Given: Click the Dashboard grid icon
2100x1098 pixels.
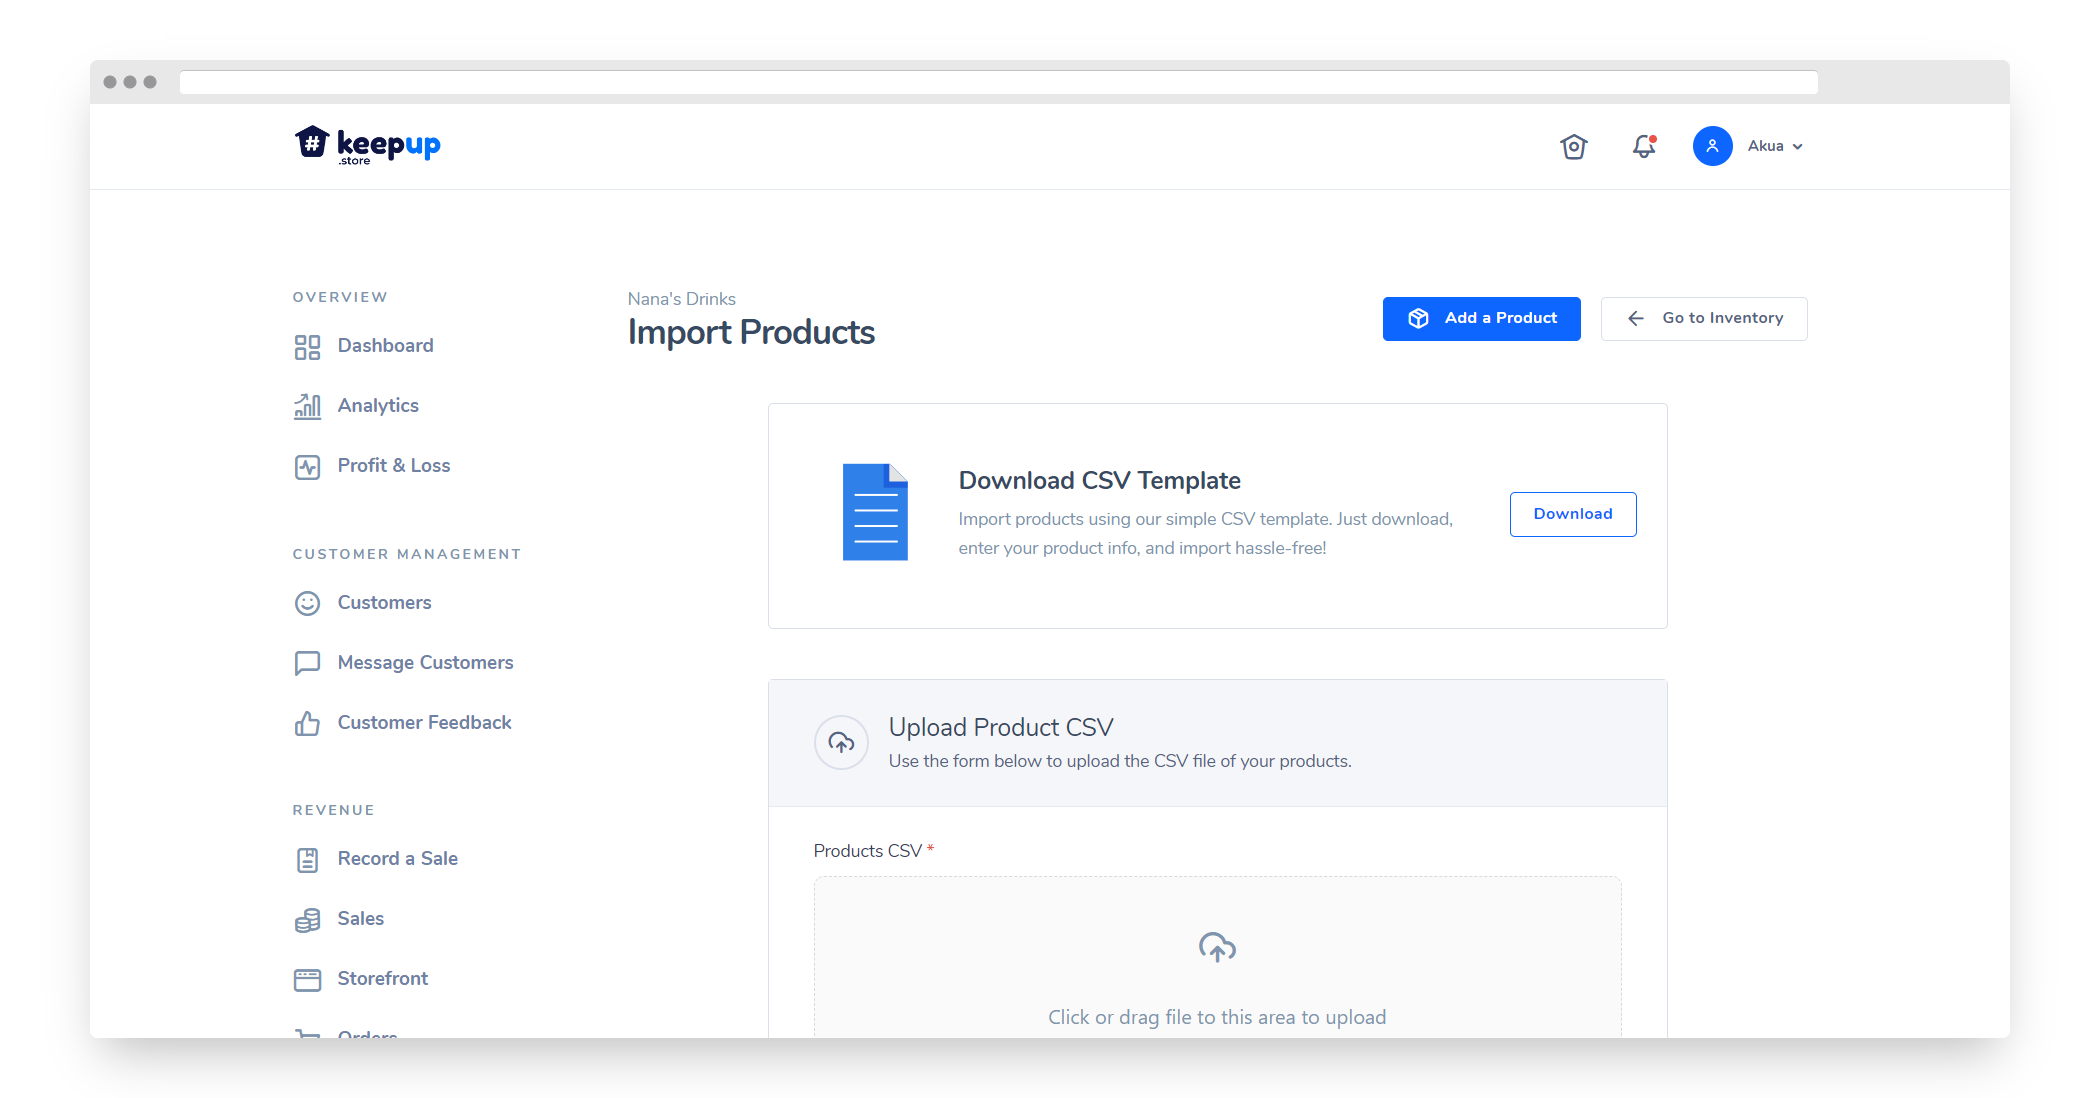Looking at the screenshot, I should pos(307,347).
